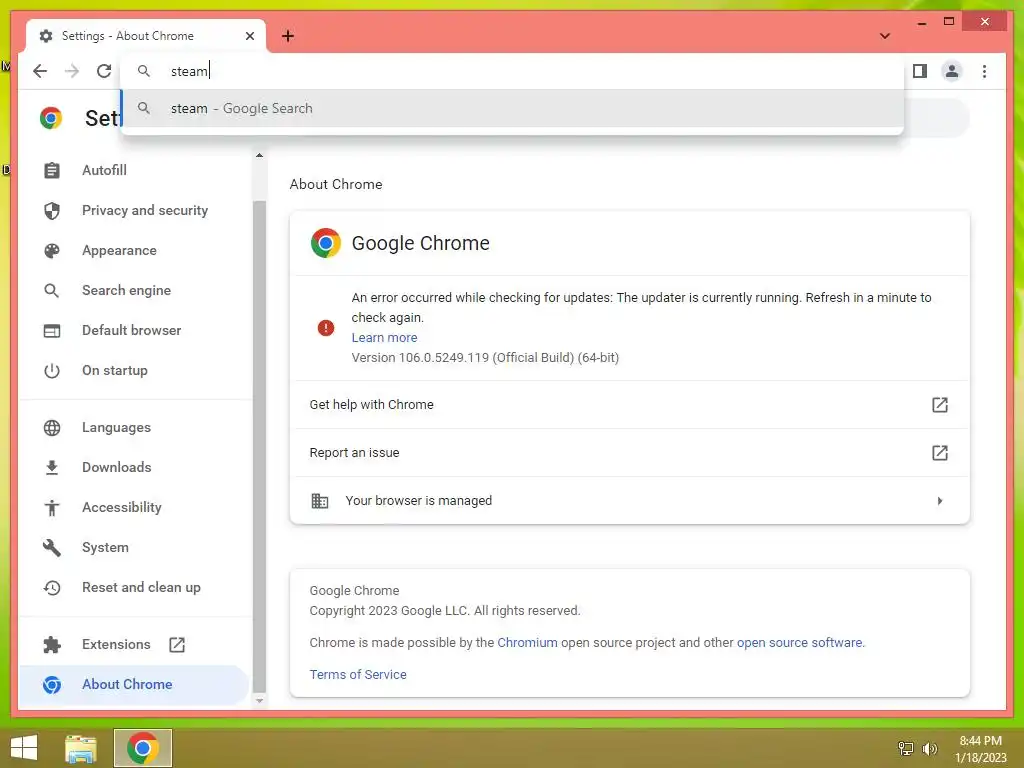The height and width of the screenshot is (768, 1024).
Task: Click the Chrome taskbar icon
Action: (x=142, y=748)
